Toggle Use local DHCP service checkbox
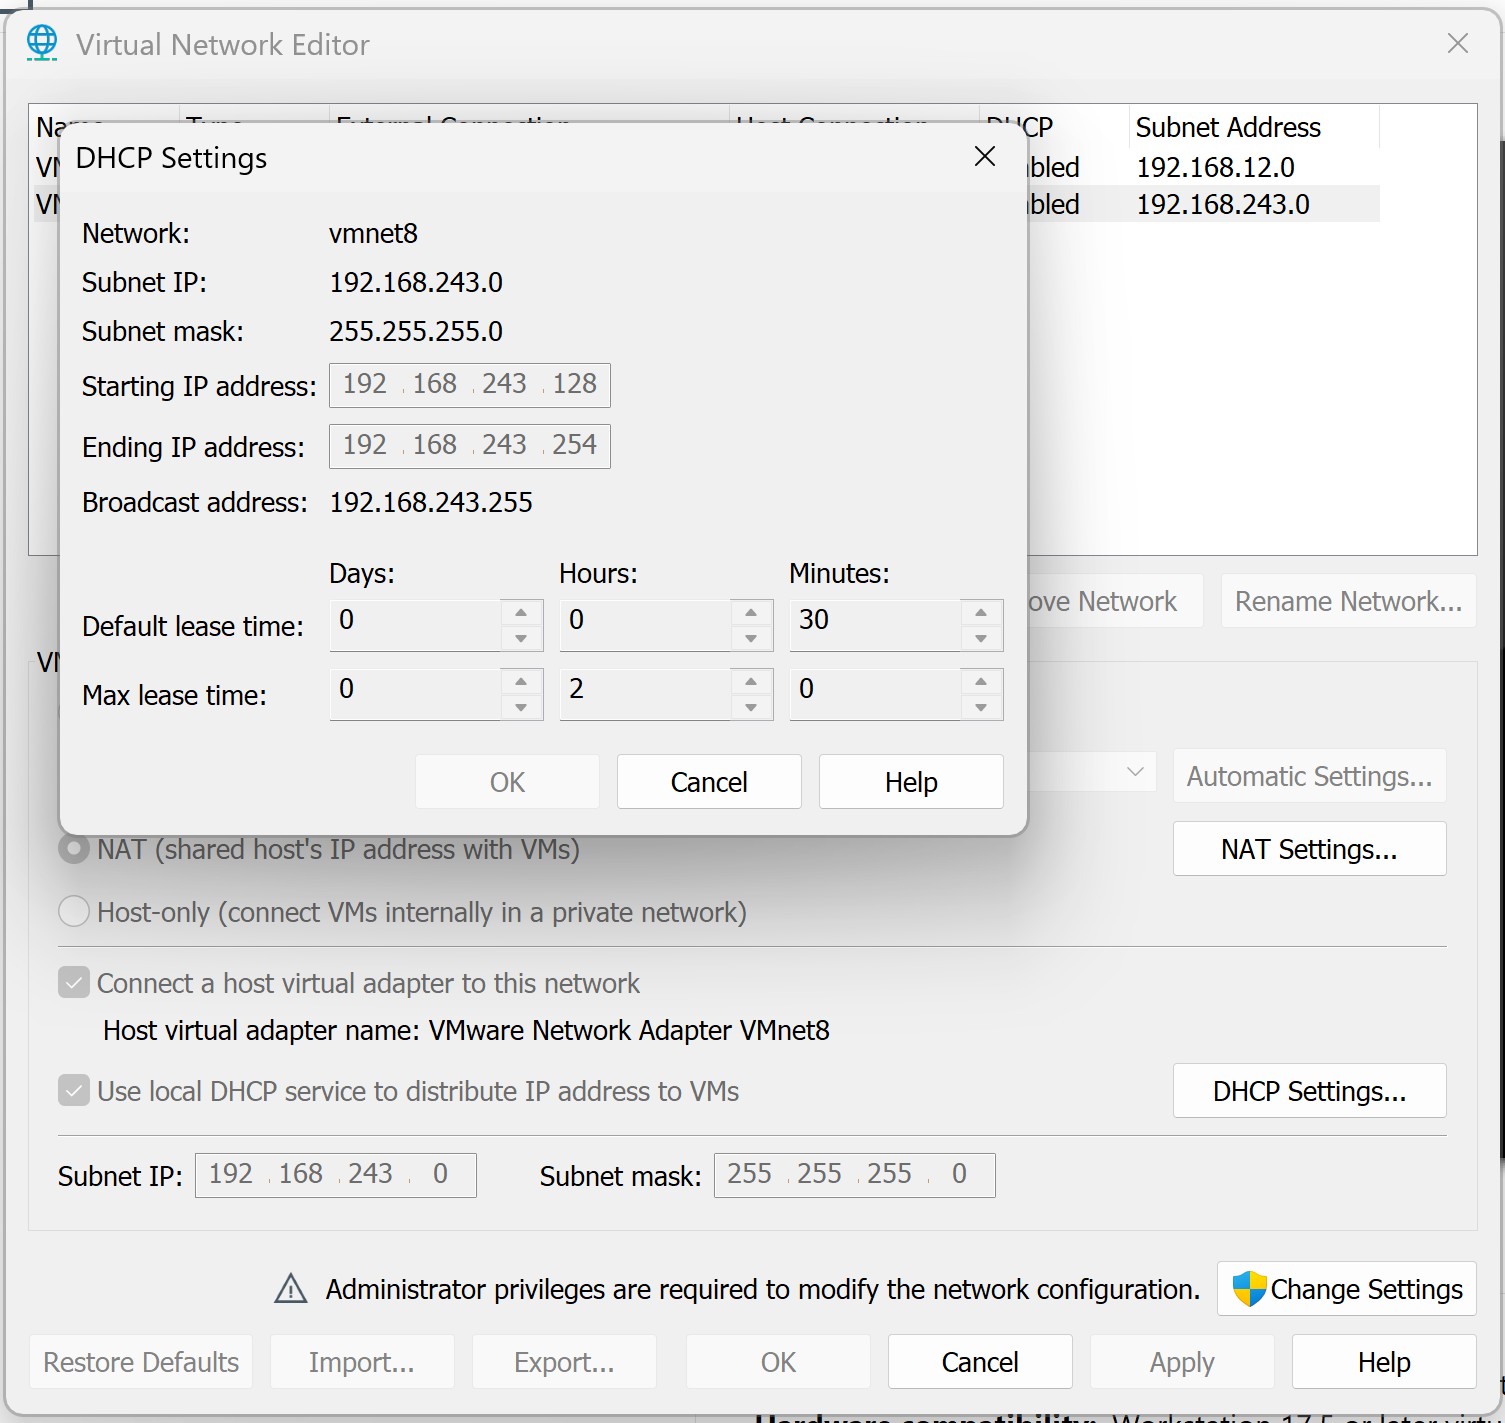1505x1423 pixels. pos(74,1091)
